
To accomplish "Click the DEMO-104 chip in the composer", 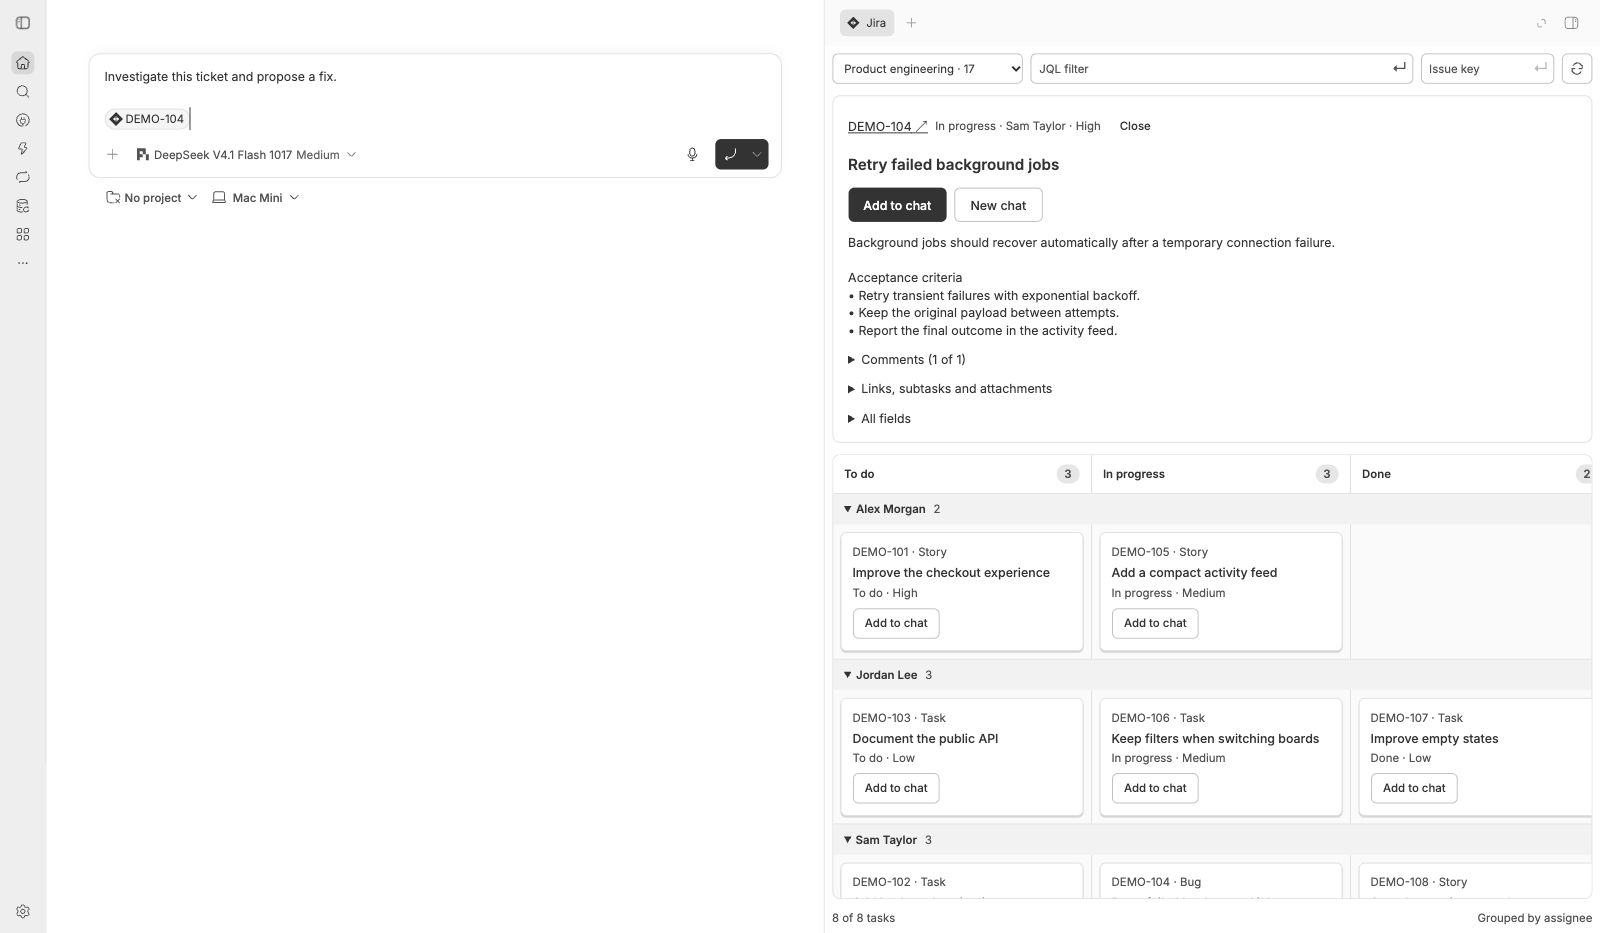I will click(147, 119).
